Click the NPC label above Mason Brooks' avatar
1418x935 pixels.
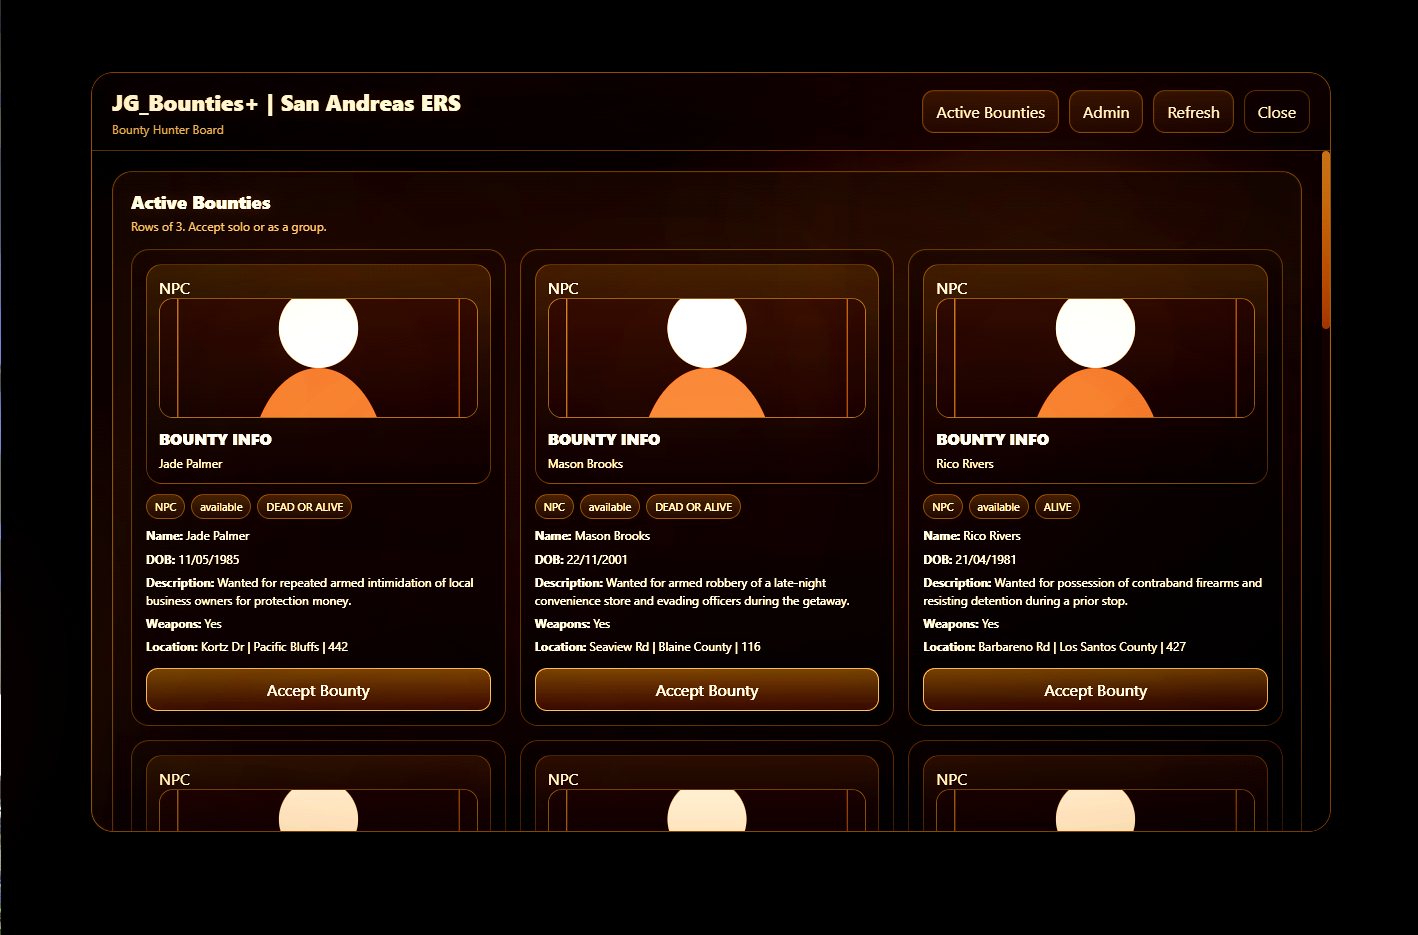click(563, 288)
